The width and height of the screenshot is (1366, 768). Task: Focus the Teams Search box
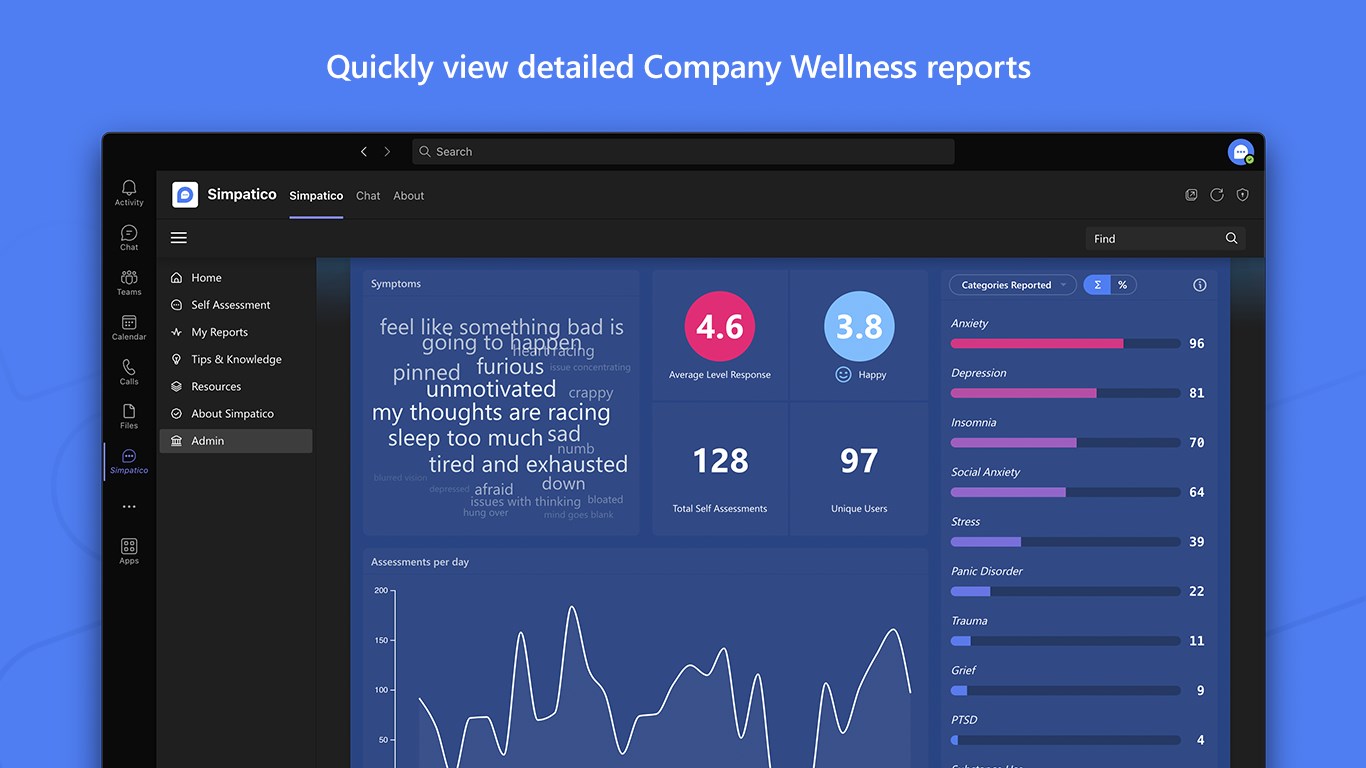pos(683,152)
